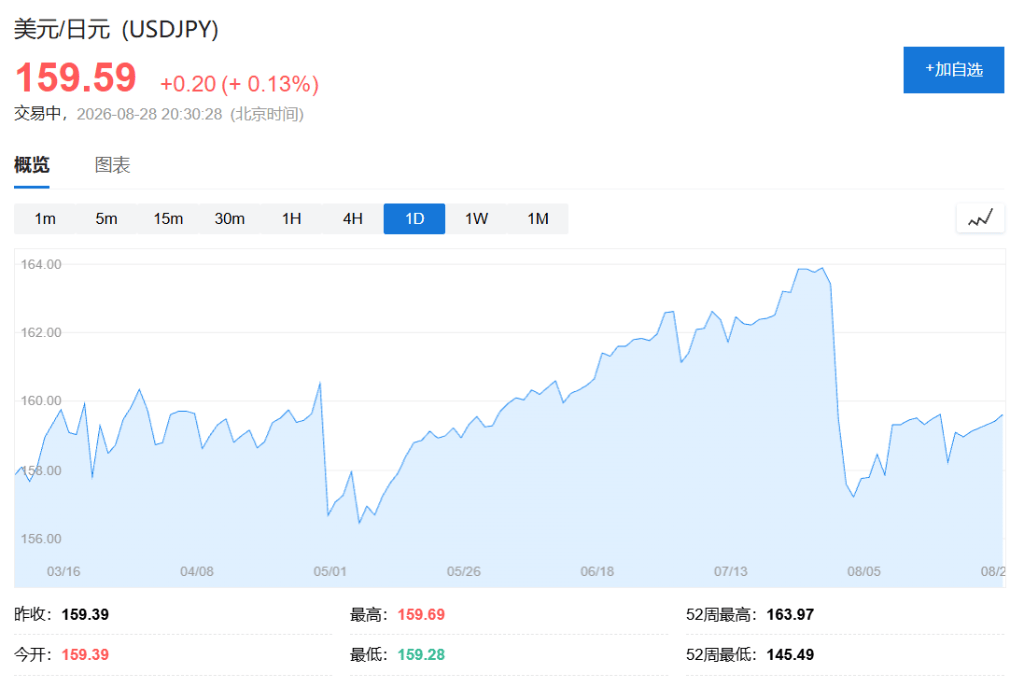Click the 159.59 current price

click(76, 77)
